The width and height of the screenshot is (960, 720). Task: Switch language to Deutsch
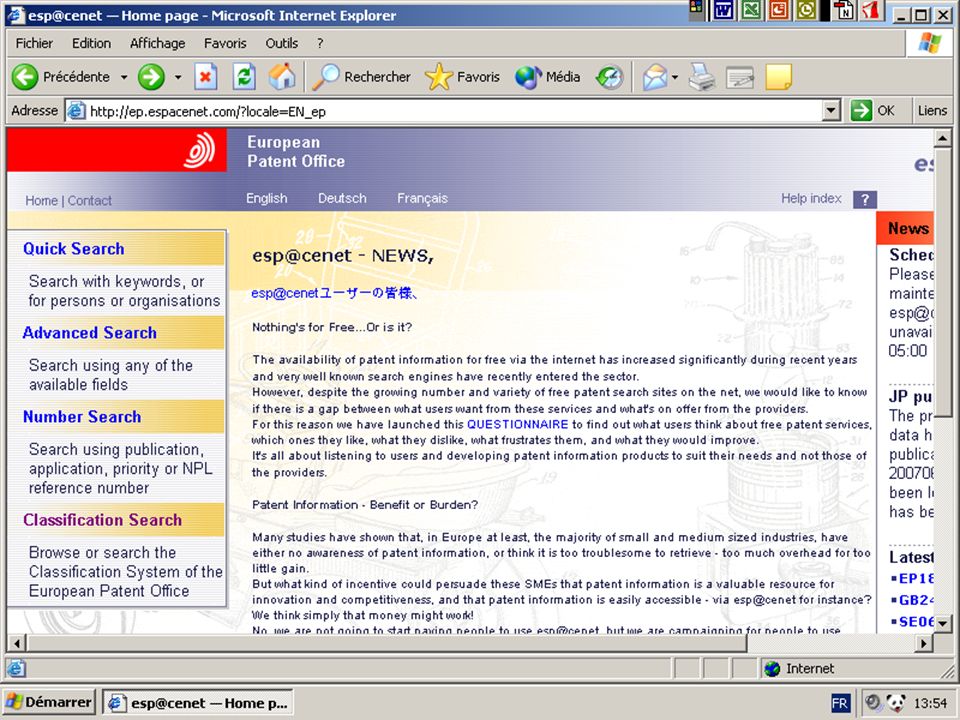(342, 198)
